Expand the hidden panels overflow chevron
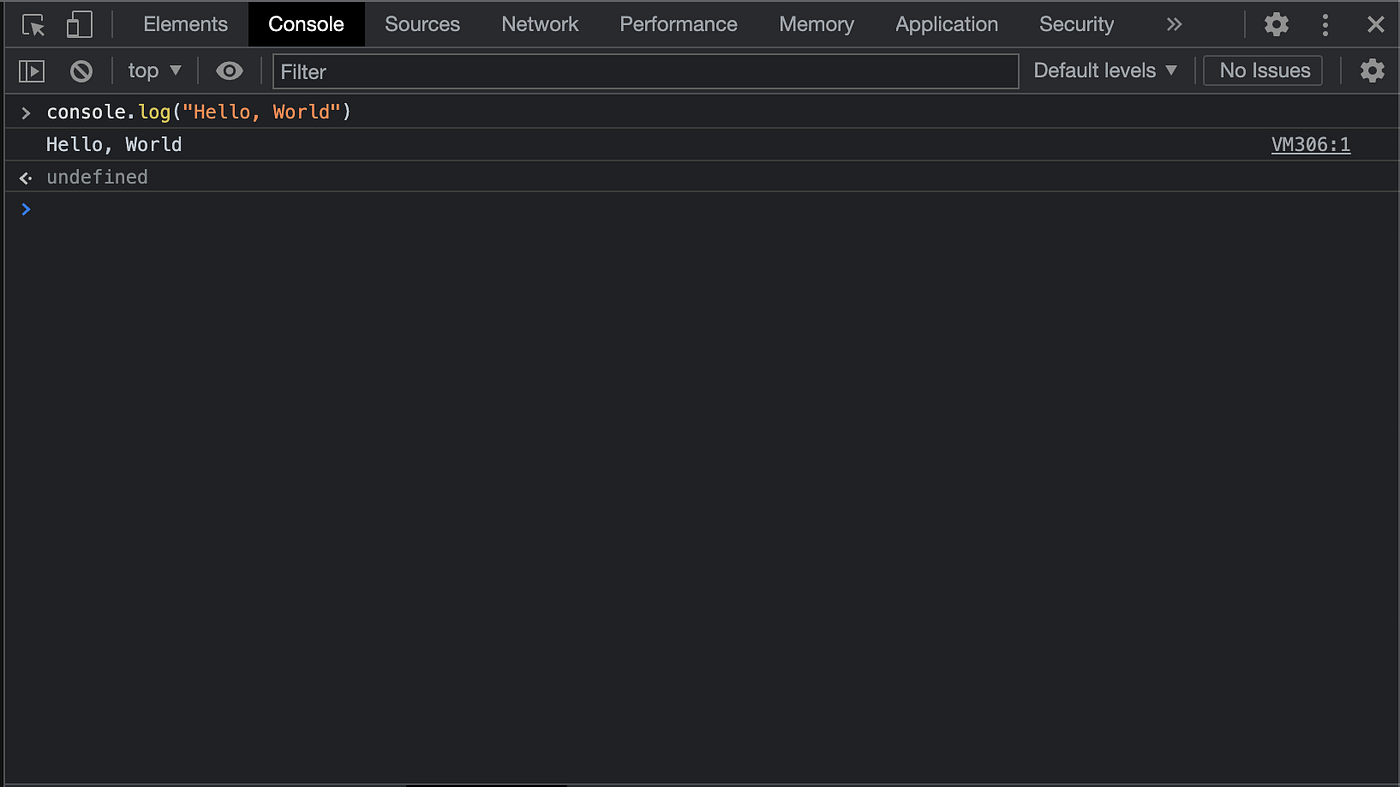Image resolution: width=1400 pixels, height=787 pixels. tap(1173, 24)
